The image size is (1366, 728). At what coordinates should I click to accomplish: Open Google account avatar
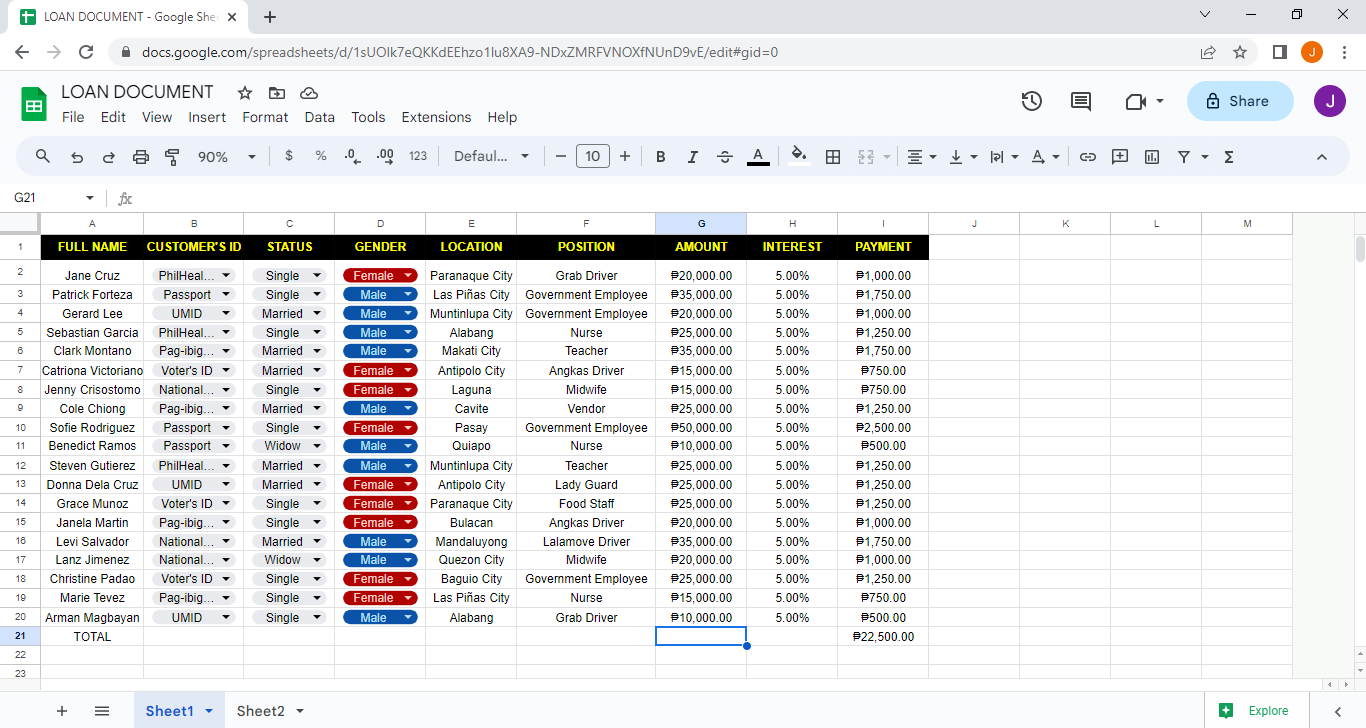coord(1330,101)
